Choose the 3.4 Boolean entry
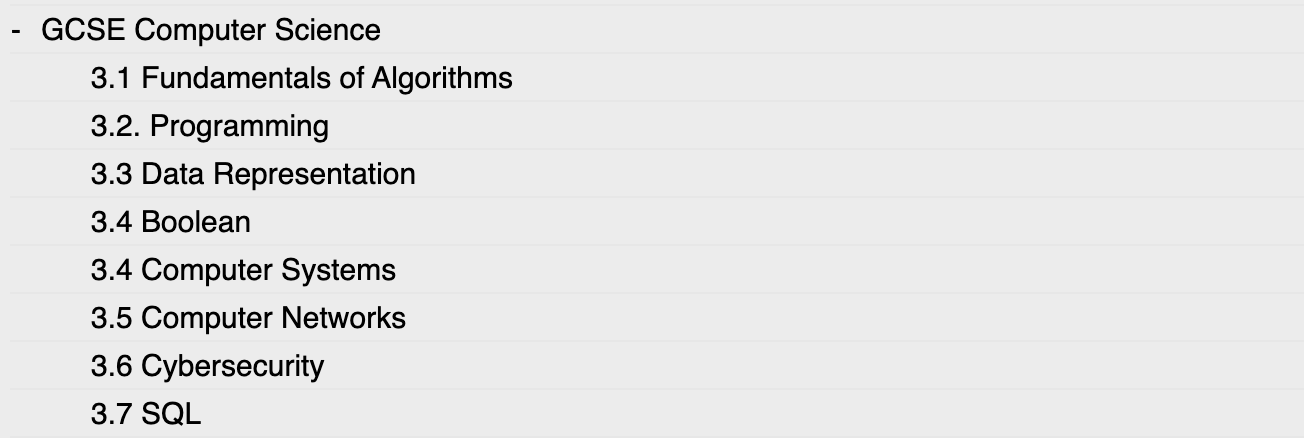Image resolution: width=1304 pixels, height=438 pixels. (170, 222)
